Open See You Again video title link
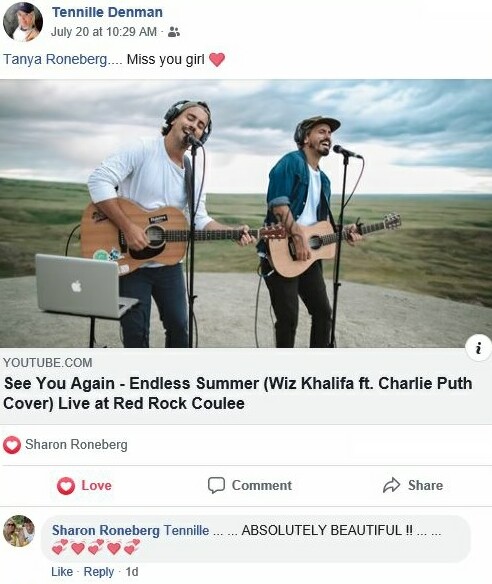Image resolution: width=492 pixels, height=584 pixels. point(238,393)
